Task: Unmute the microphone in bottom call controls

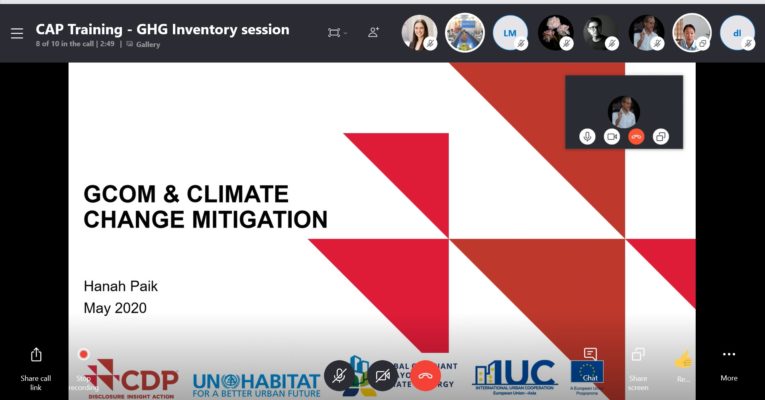Action: pyautogui.click(x=340, y=375)
